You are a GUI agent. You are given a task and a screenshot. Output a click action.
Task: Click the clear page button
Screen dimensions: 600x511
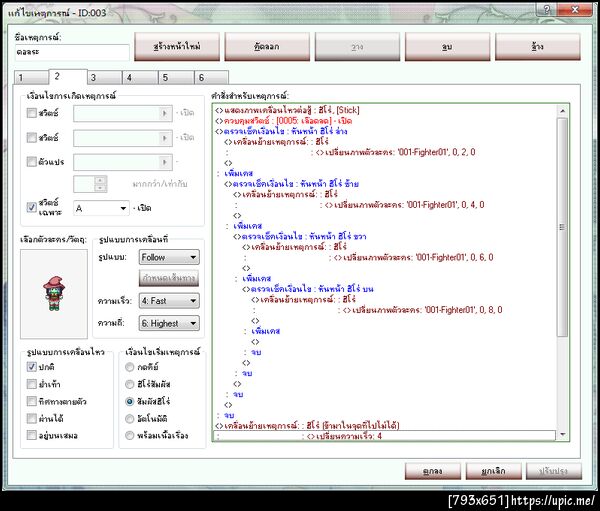(538, 47)
